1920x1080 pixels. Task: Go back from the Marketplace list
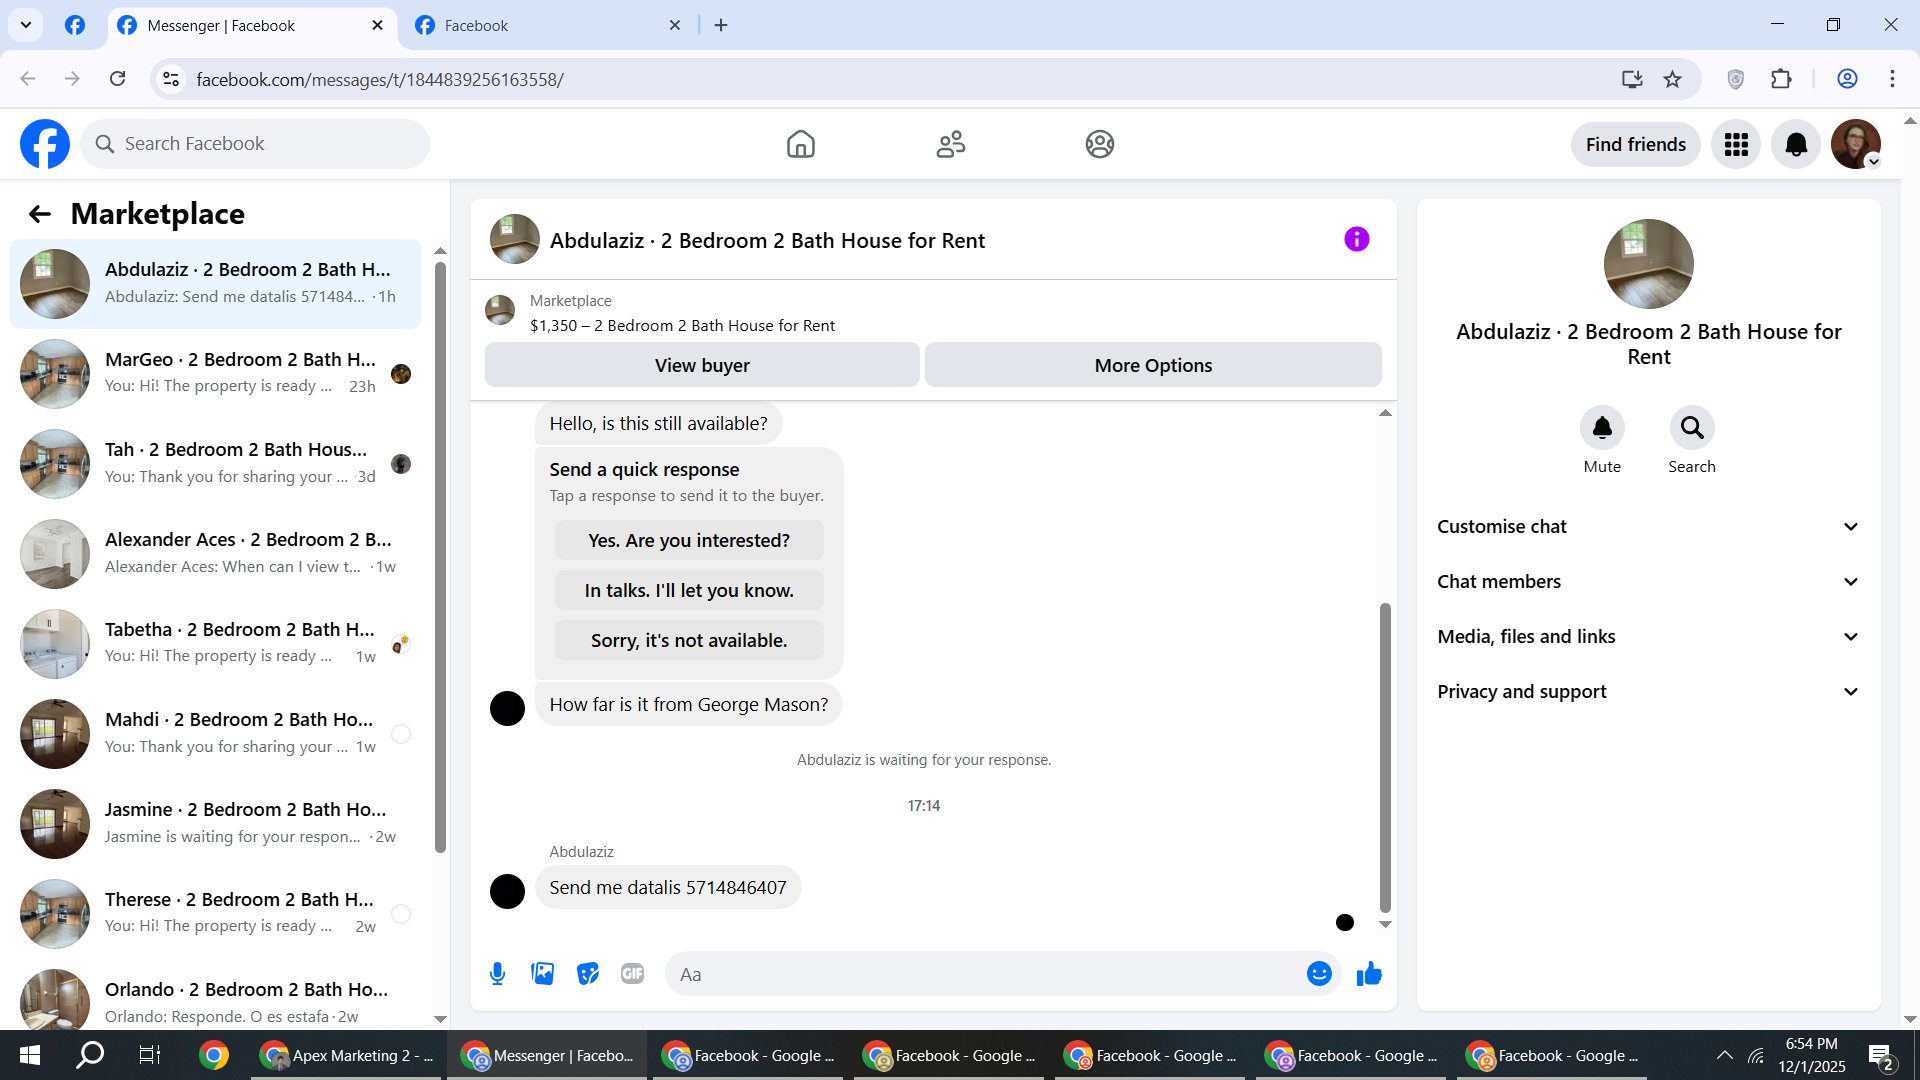click(x=39, y=214)
